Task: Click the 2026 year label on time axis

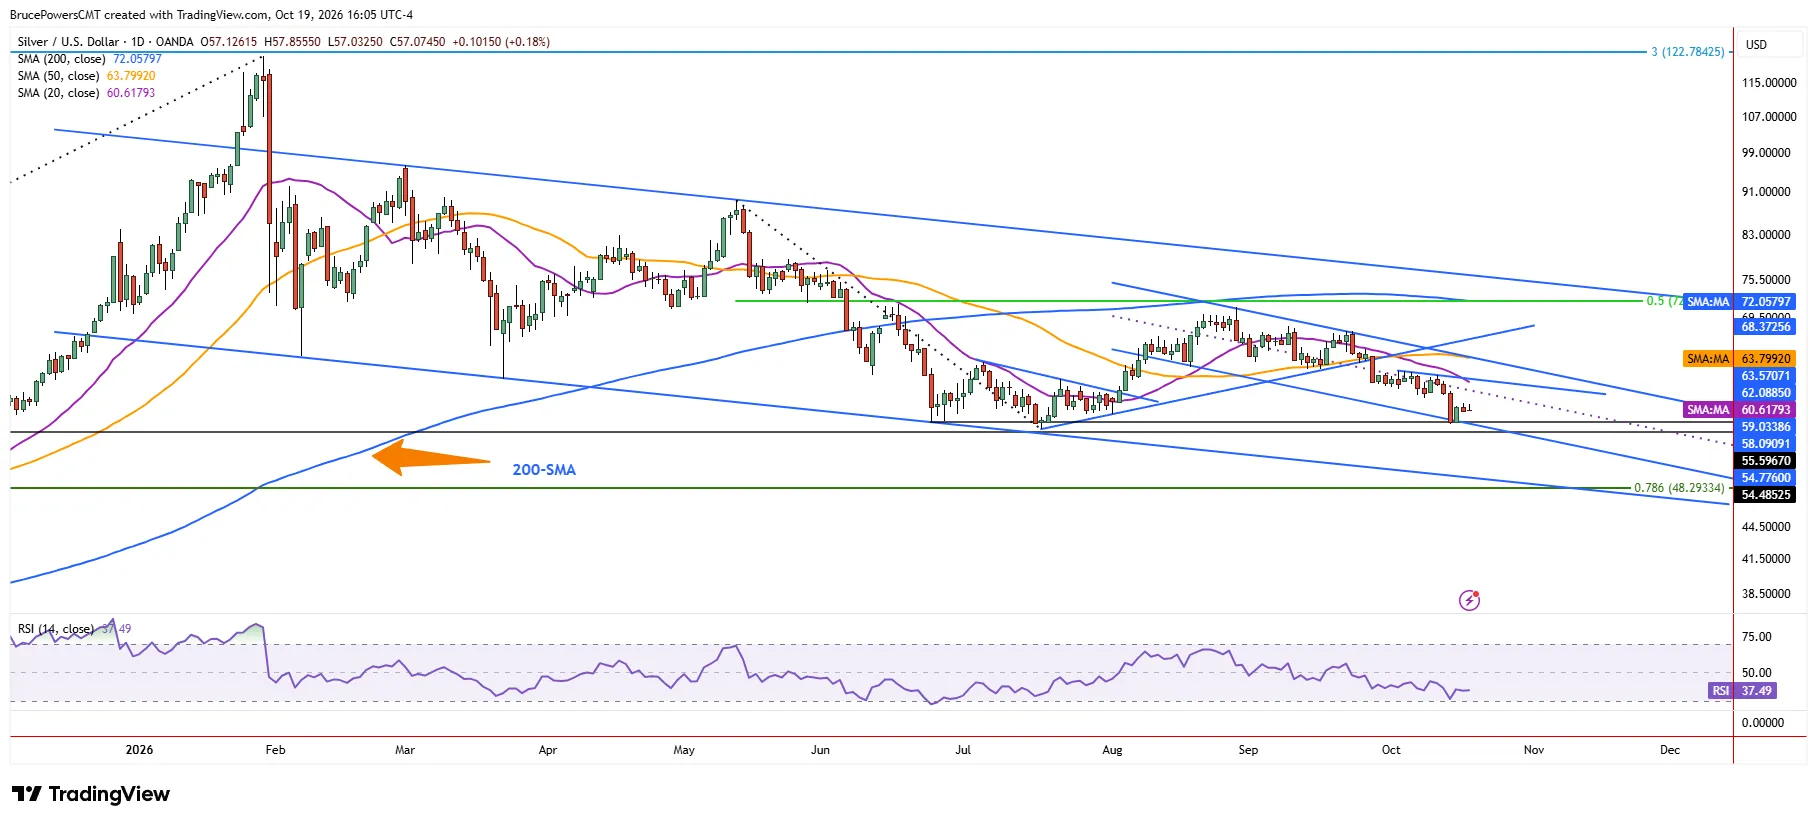Action: [139, 750]
